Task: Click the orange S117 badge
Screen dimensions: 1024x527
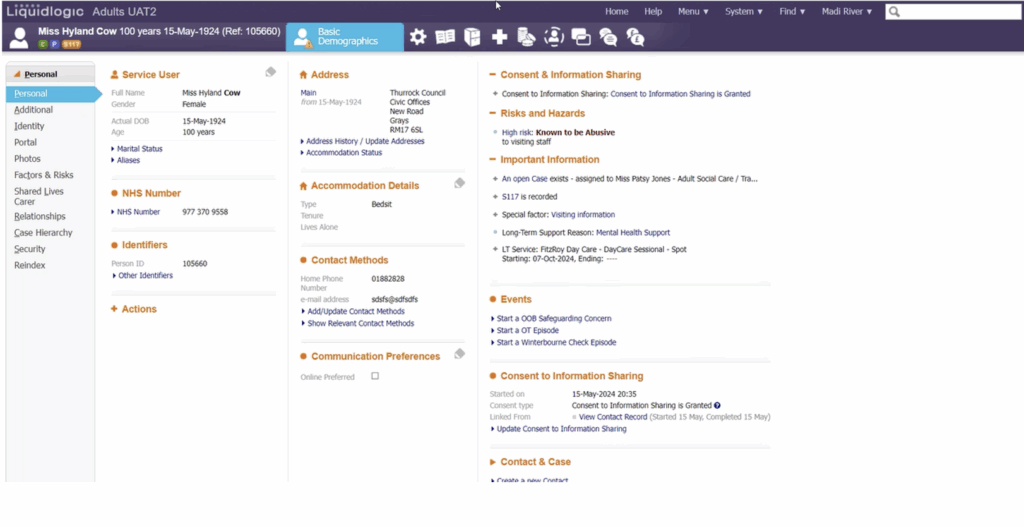Action: 71,44
